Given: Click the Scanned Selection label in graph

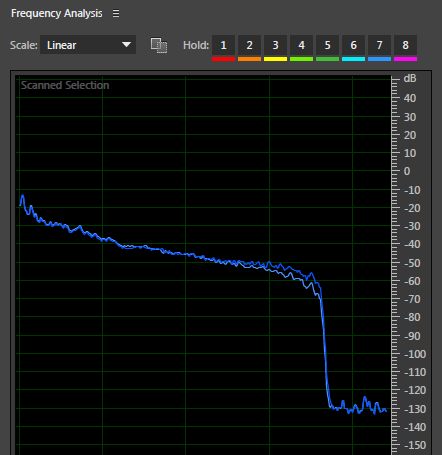Looking at the screenshot, I should [65, 85].
